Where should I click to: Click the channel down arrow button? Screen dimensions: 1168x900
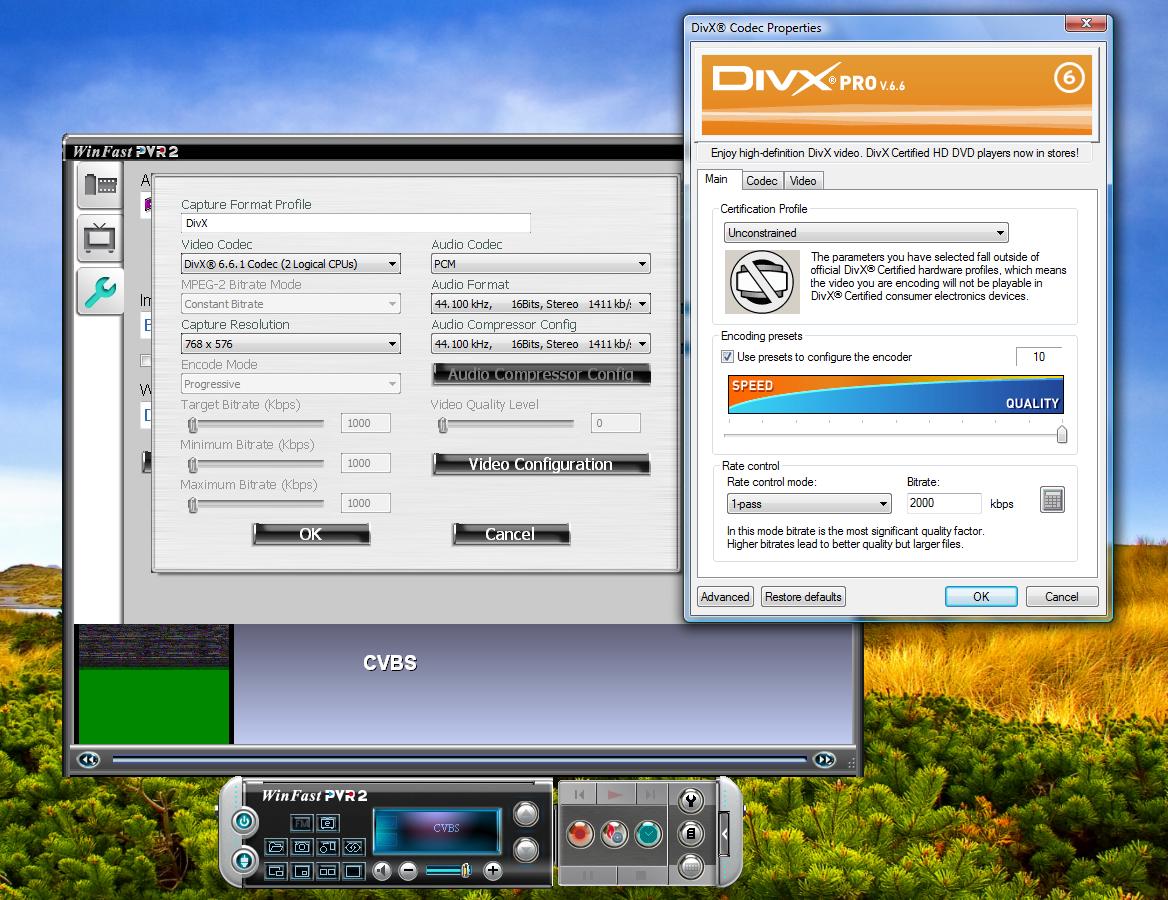click(x=526, y=849)
